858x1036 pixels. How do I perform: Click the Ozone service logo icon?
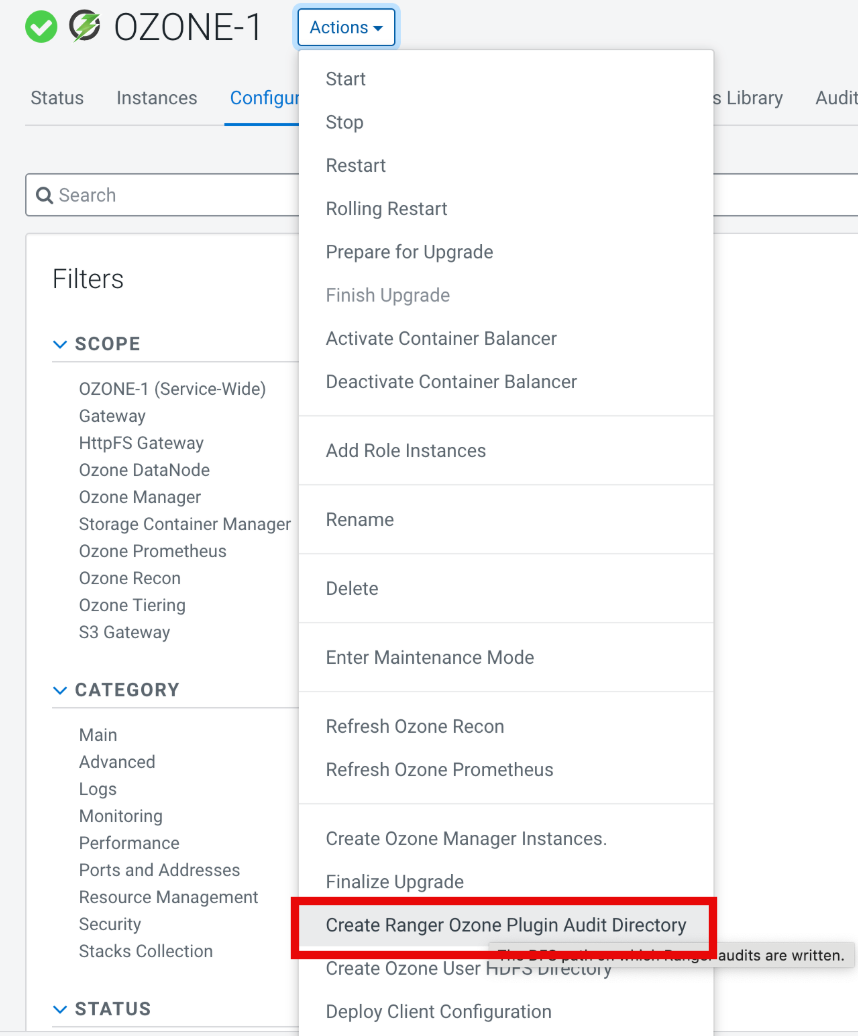click(85, 27)
